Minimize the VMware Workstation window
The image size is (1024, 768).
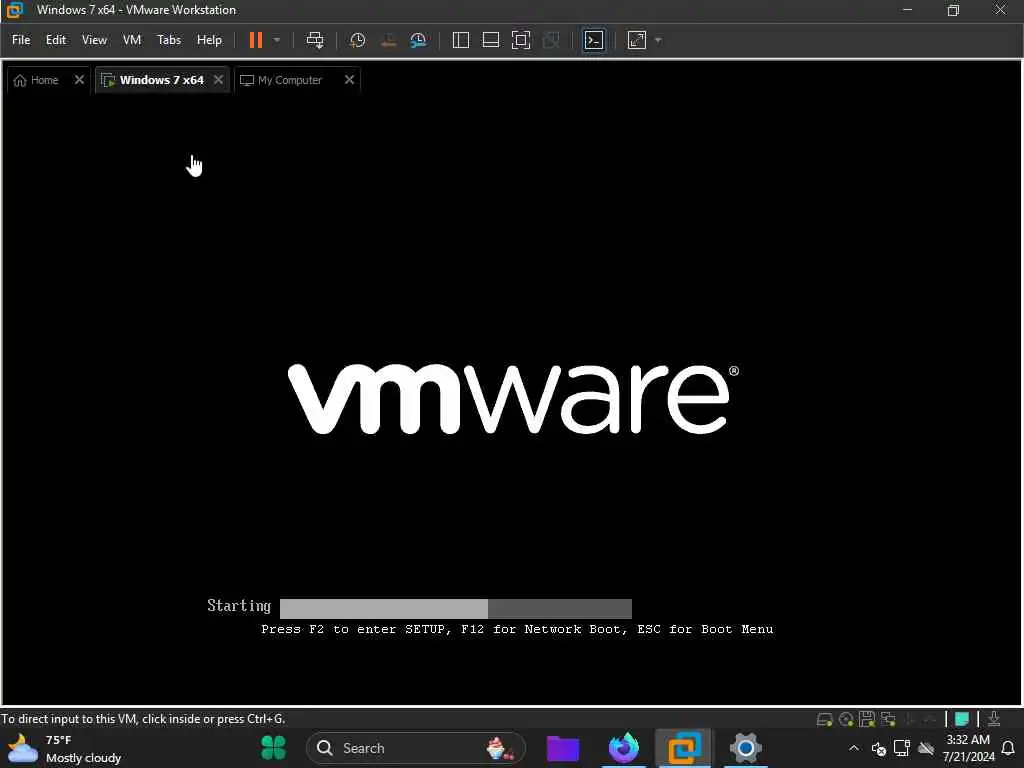click(x=907, y=10)
